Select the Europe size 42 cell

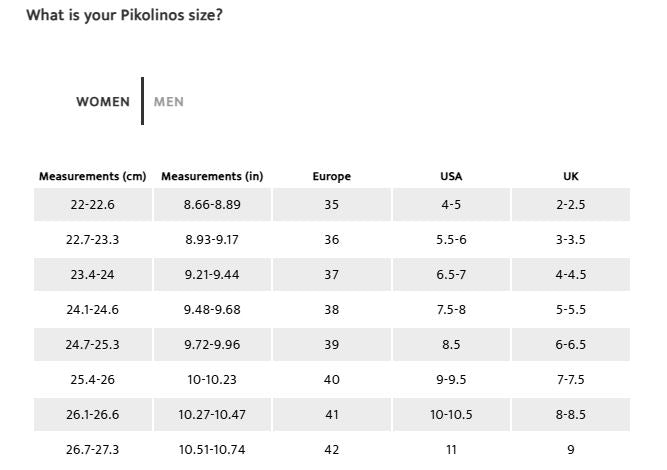coord(332,450)
